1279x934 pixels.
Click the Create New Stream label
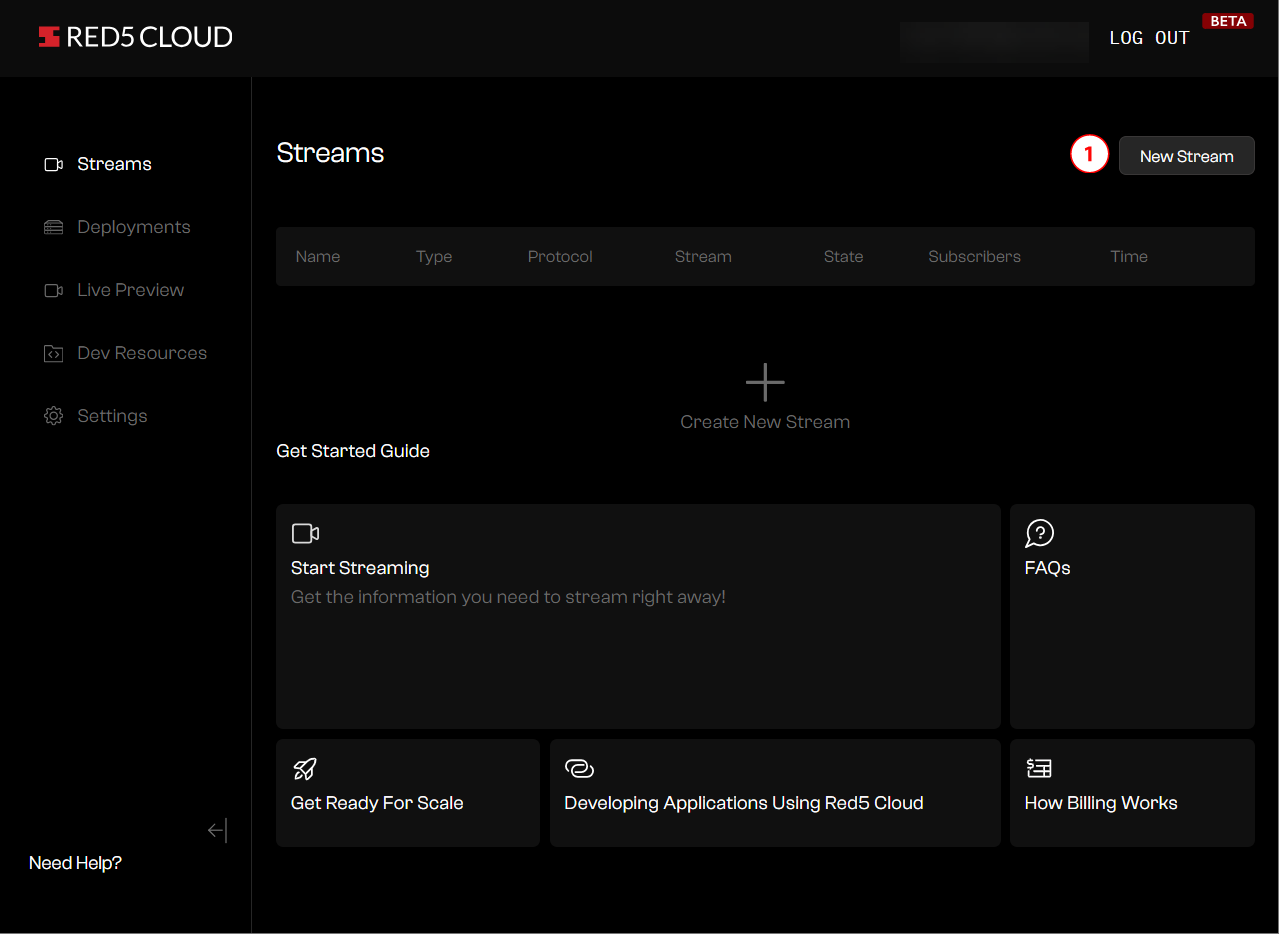tap(765, 422)
